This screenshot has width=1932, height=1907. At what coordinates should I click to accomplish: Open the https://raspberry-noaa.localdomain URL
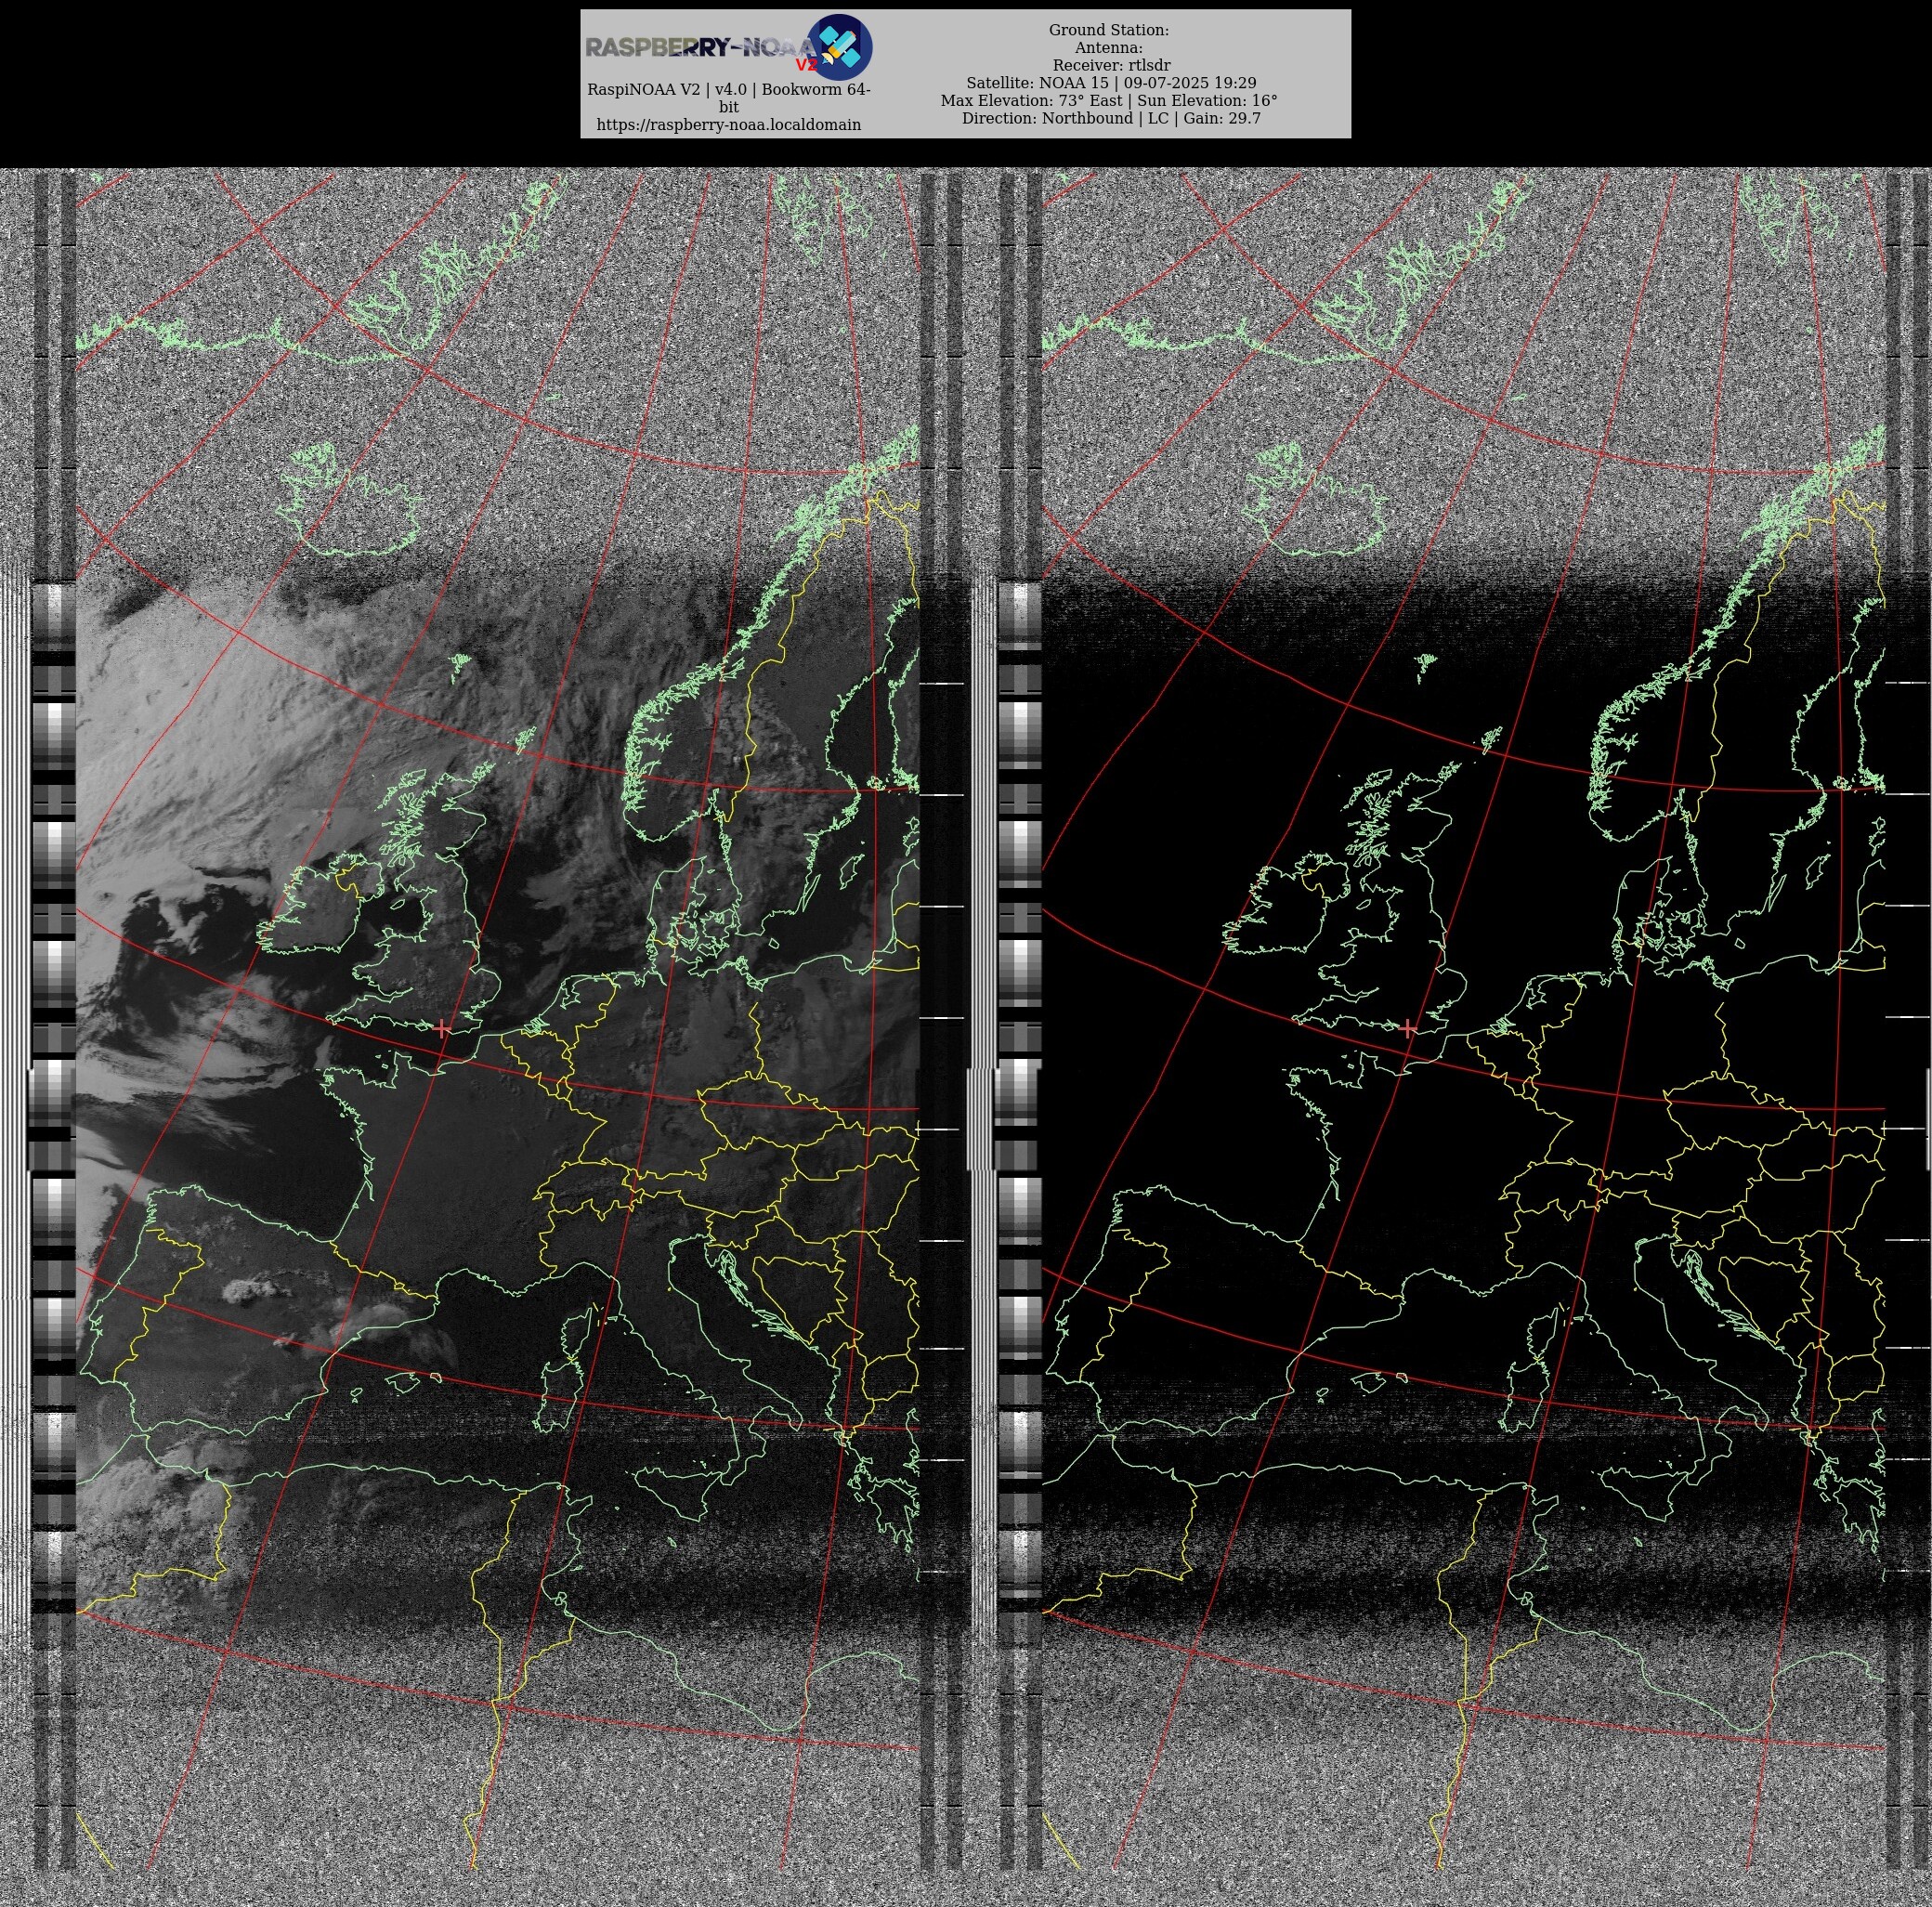[x=728, y=125]
